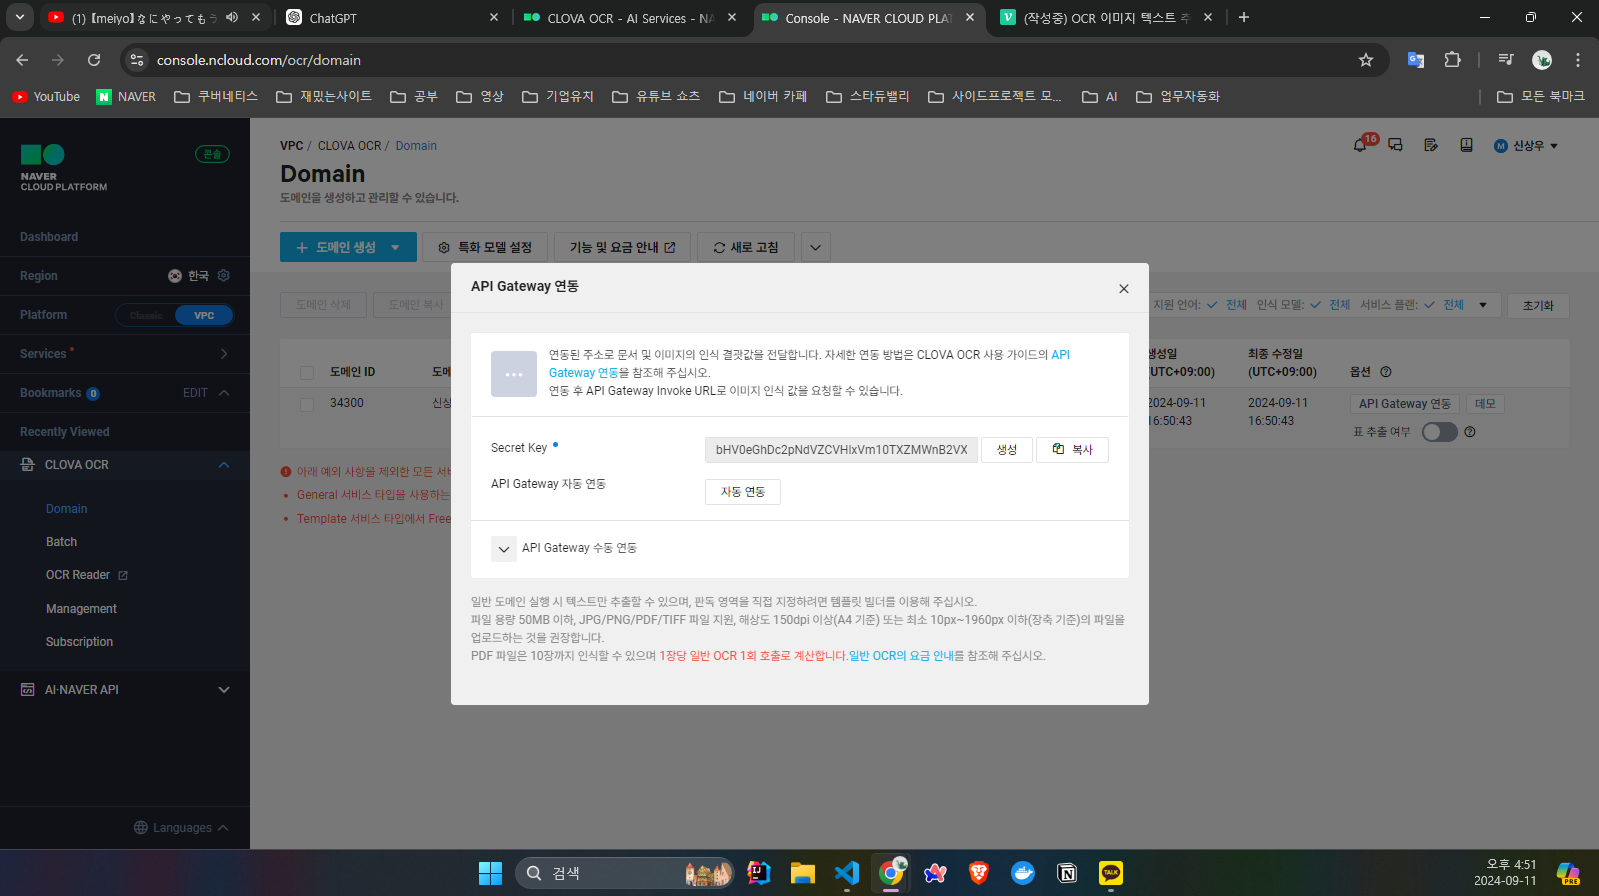
Task: Mute the YouTube tab via its speaker icon
Action: 232,17
